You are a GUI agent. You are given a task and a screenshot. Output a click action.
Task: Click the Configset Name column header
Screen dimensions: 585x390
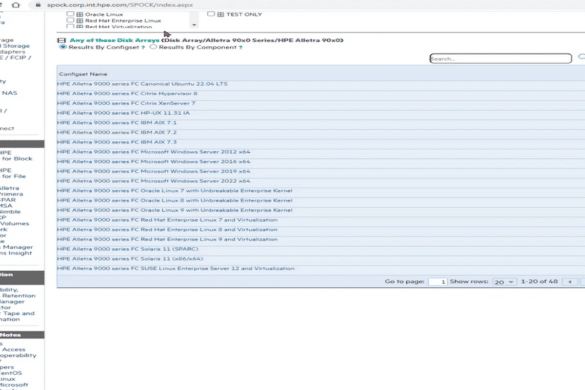point(83,74)
